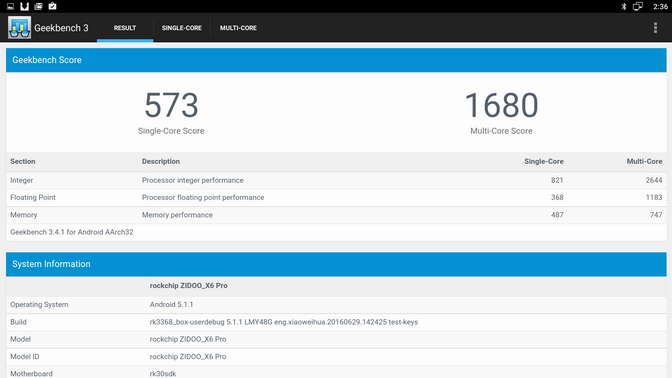Click the rk3368_box-userdebug build string
Viewport: 672px width, 378px height.
click(x=284, y=322)
